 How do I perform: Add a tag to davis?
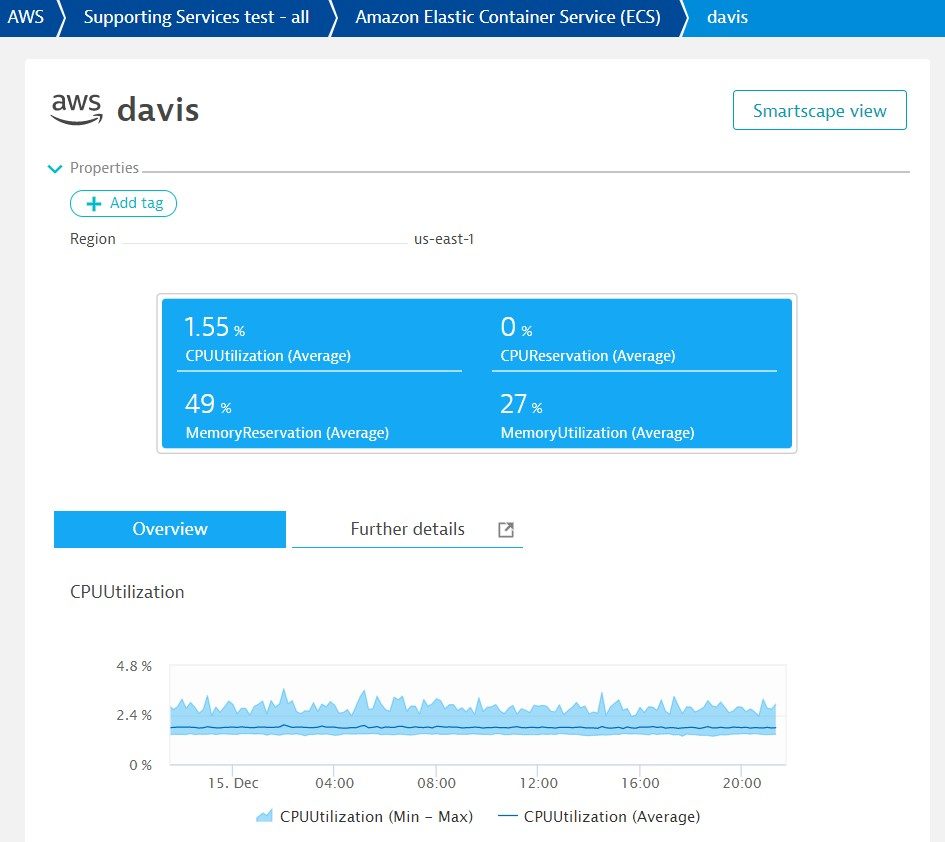[124, 203]
